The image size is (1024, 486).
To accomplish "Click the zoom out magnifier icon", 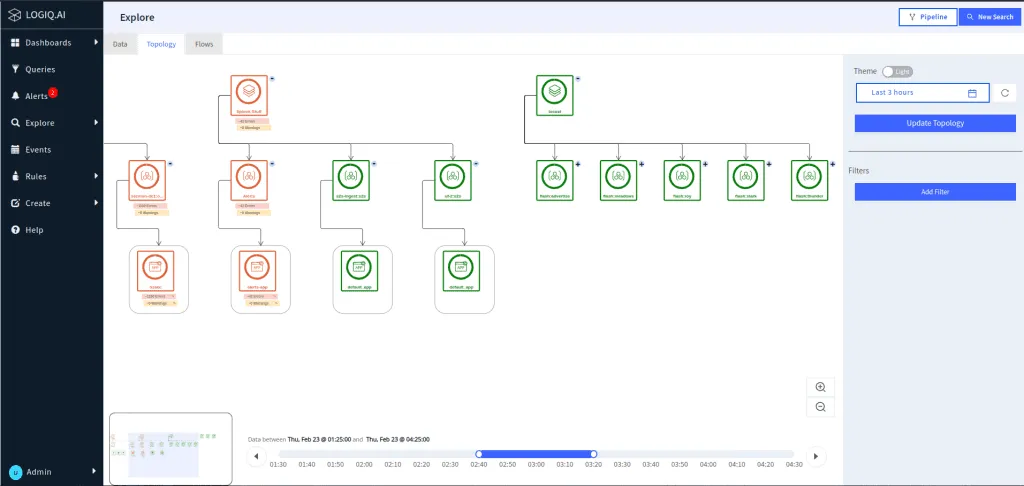I will [820, 406].
